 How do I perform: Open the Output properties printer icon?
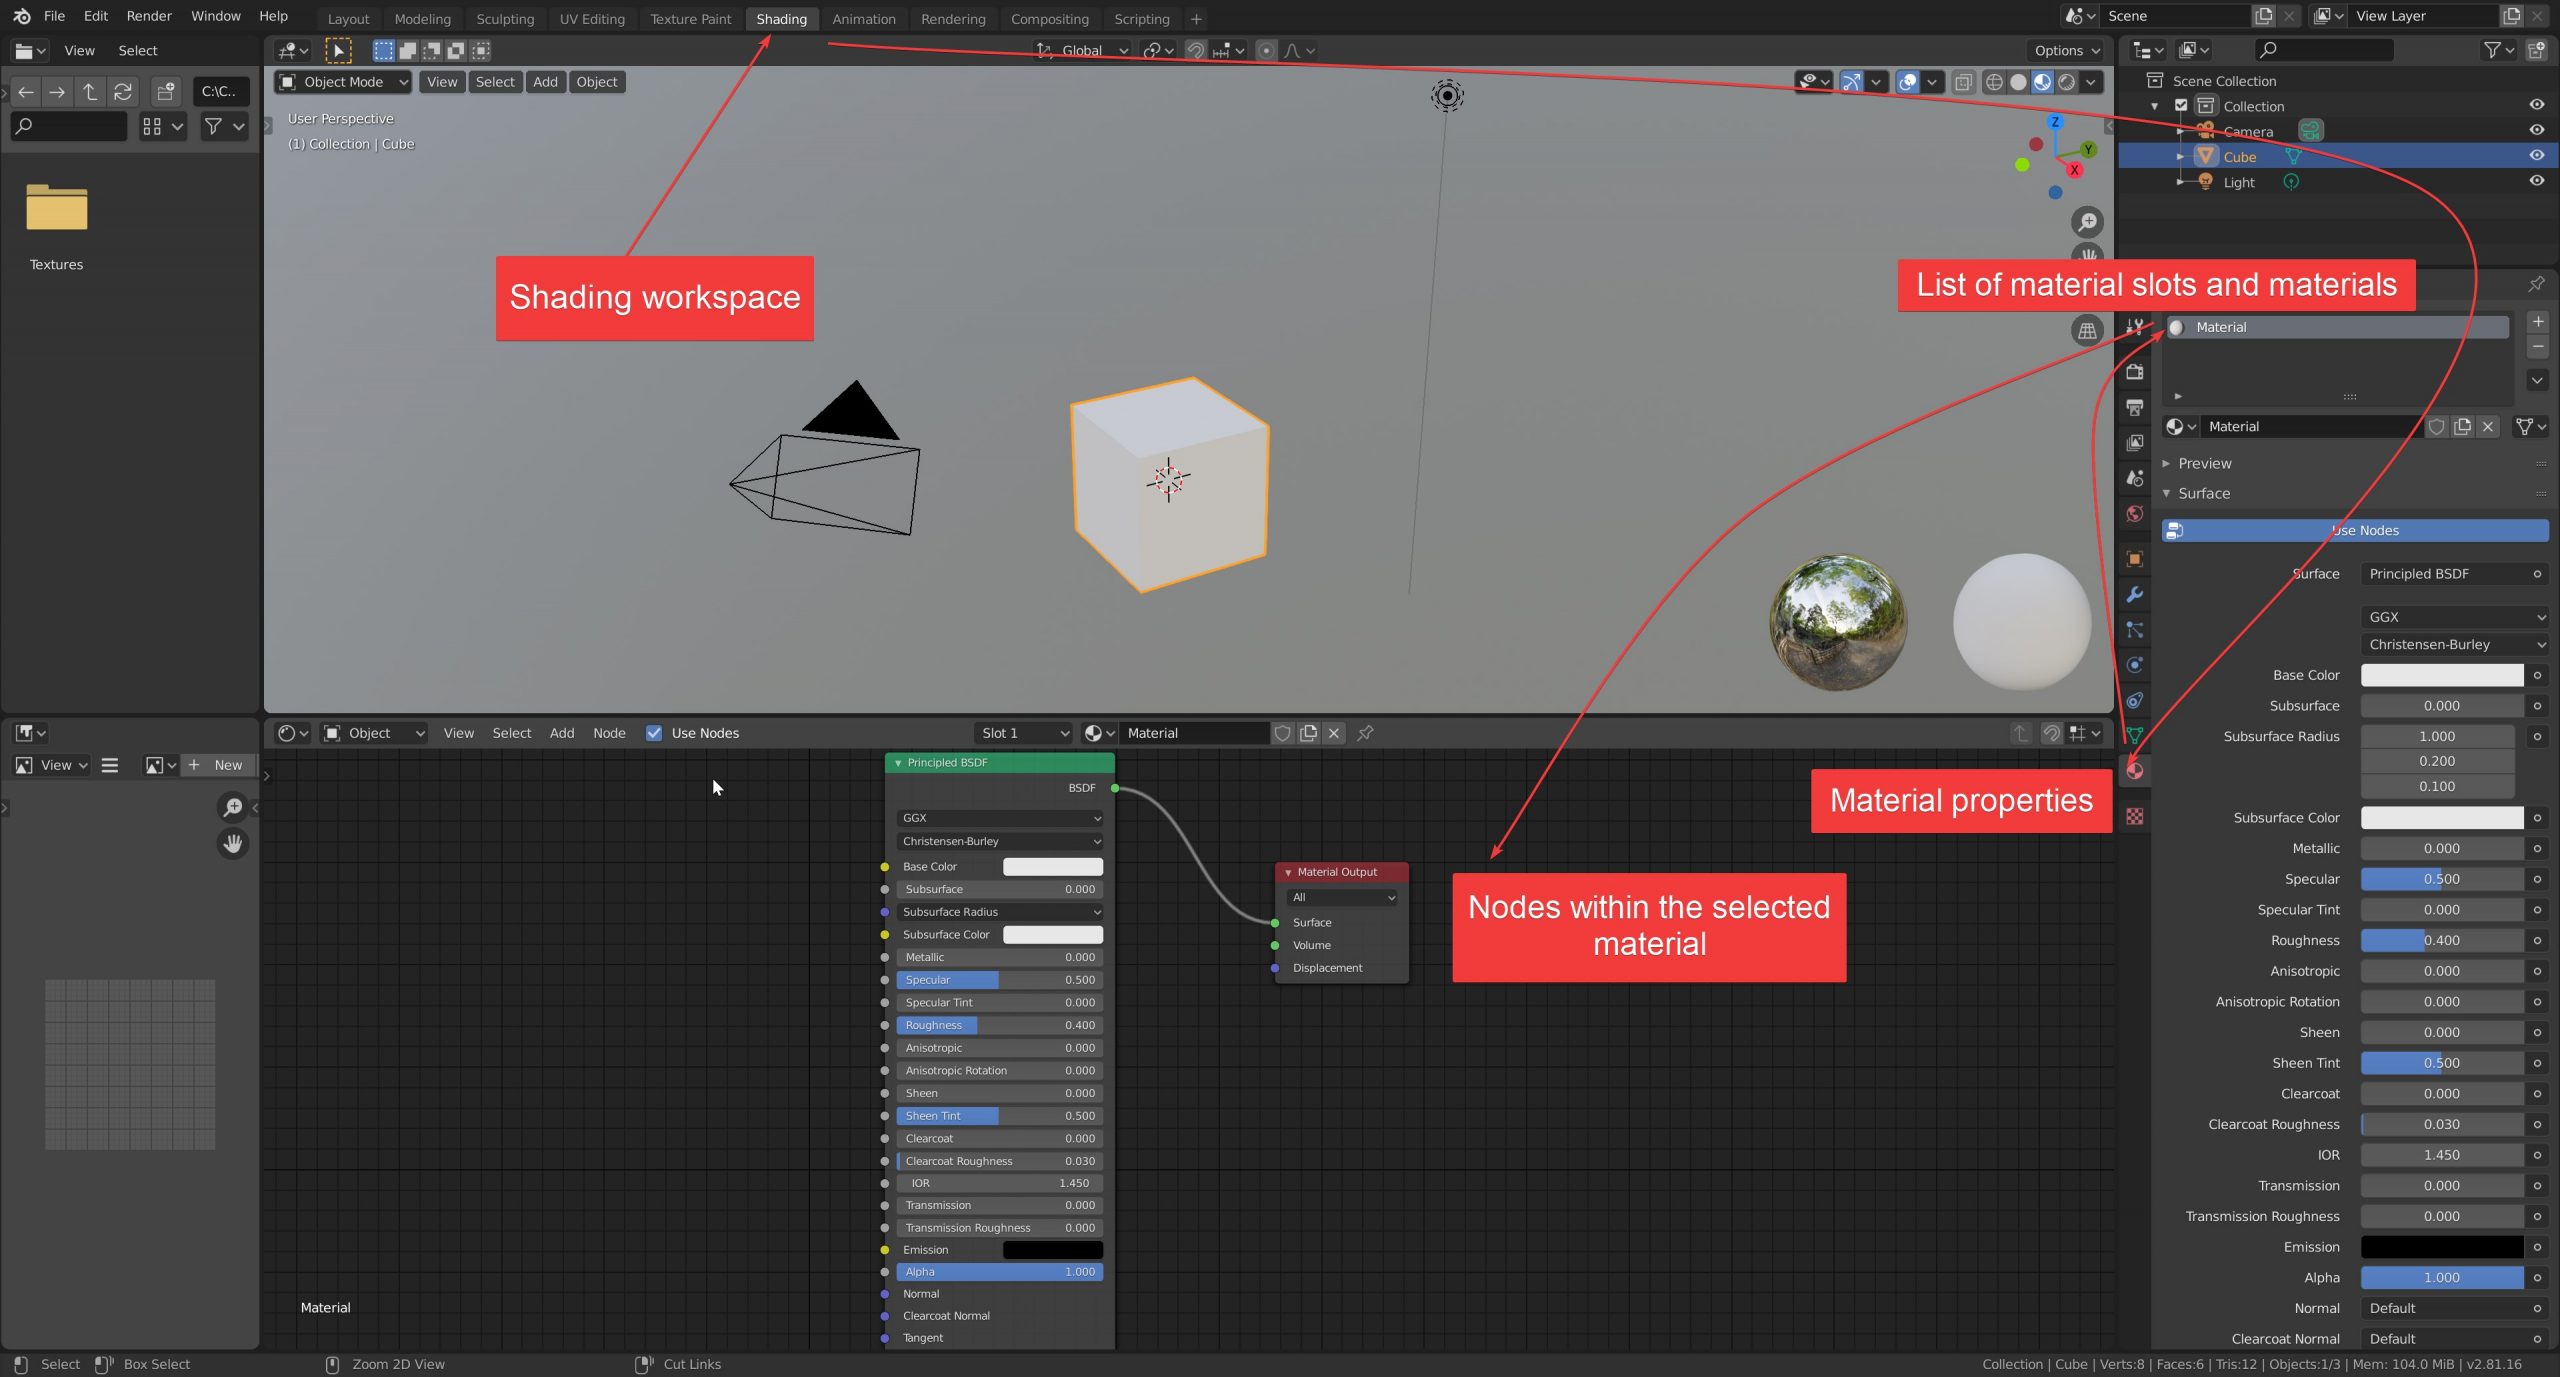(x=2134, y=409)
